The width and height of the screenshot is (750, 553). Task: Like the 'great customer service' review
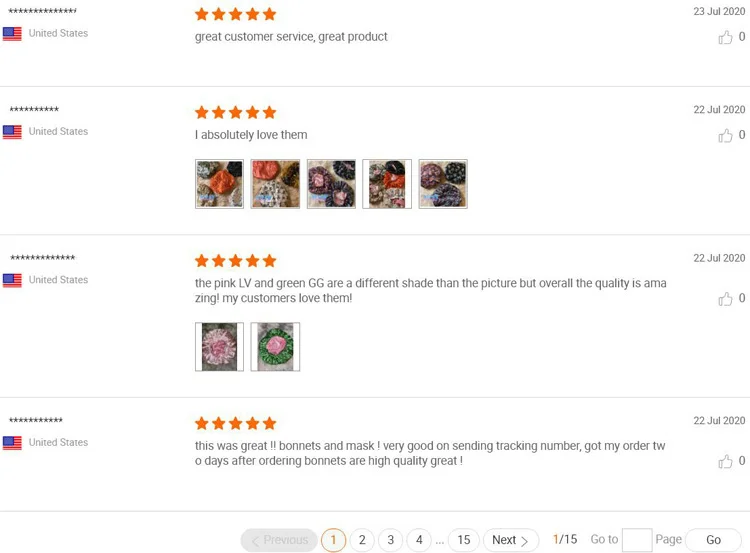pos(725,37)
